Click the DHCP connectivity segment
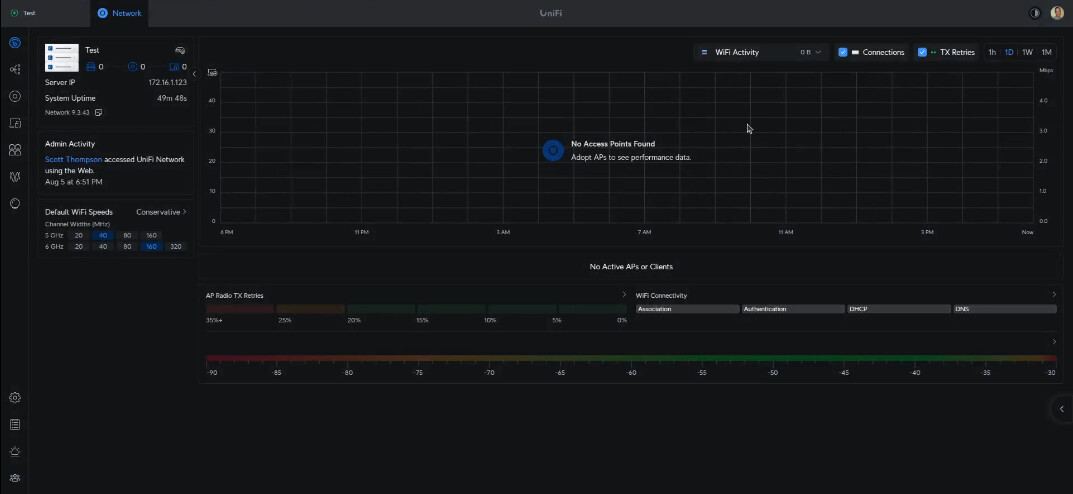1073x494 pixels. coord(899,309)
